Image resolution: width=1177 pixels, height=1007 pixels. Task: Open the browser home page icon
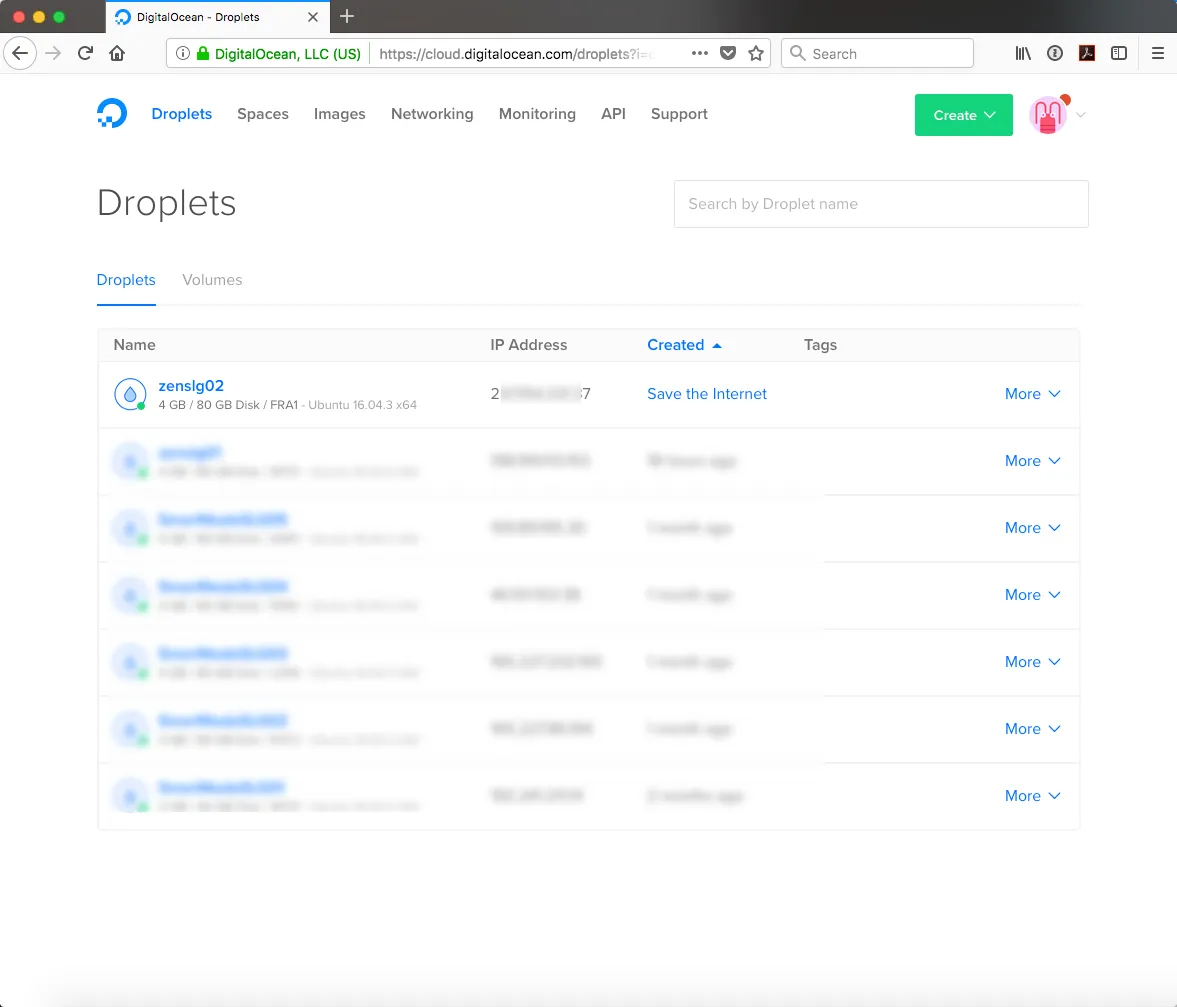(x=117, y=53)
